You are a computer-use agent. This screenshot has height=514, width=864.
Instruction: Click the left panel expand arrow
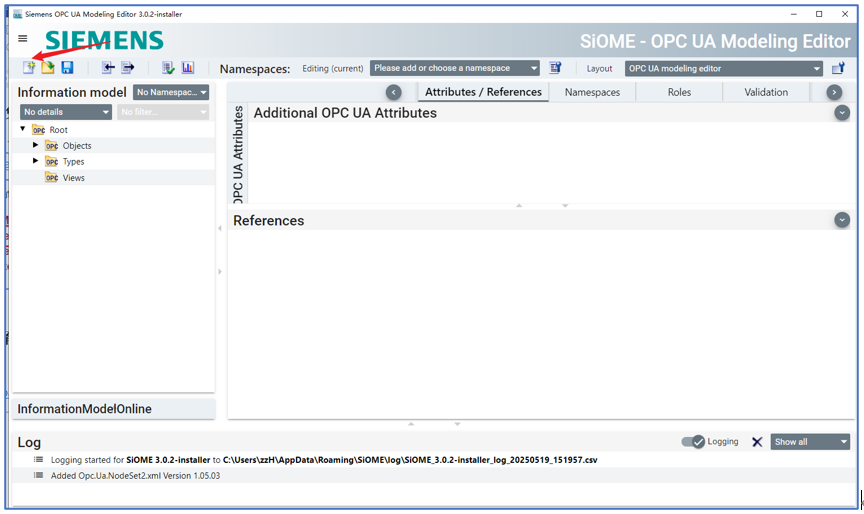220,272
